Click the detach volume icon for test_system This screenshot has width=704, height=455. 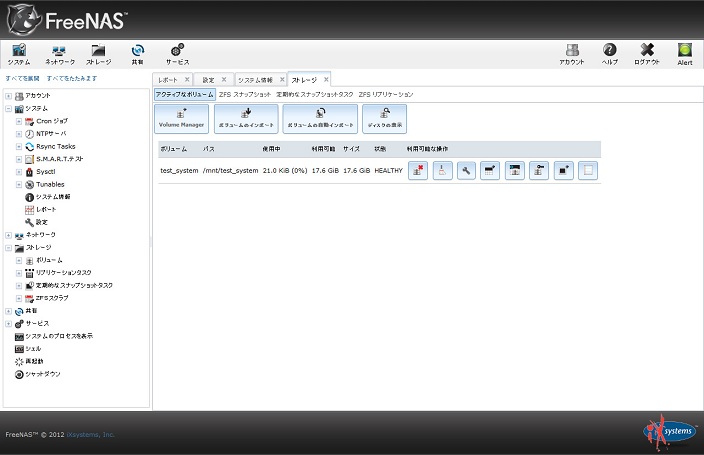pos(418,171)
